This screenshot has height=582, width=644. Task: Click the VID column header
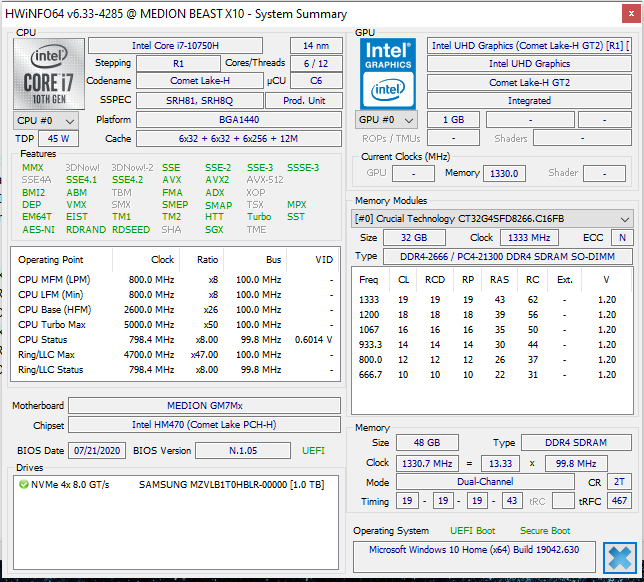313,260
